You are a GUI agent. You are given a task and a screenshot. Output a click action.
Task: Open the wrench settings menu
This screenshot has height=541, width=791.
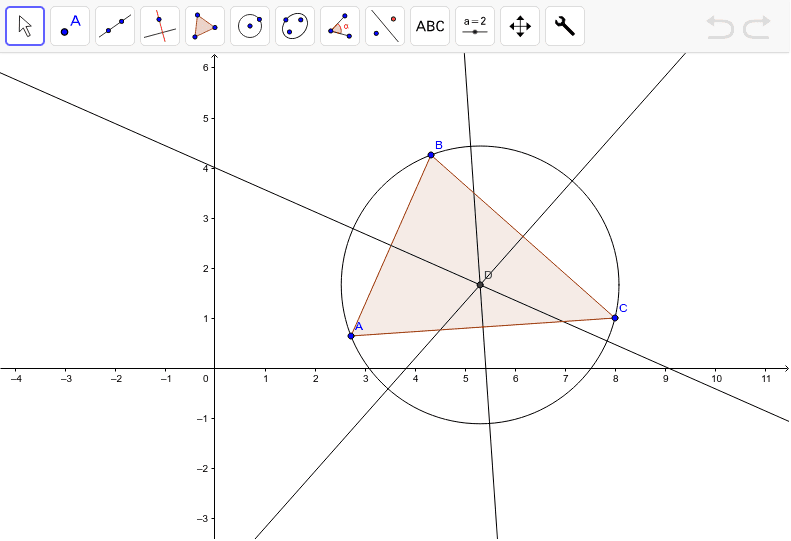[x=565, y=26]
